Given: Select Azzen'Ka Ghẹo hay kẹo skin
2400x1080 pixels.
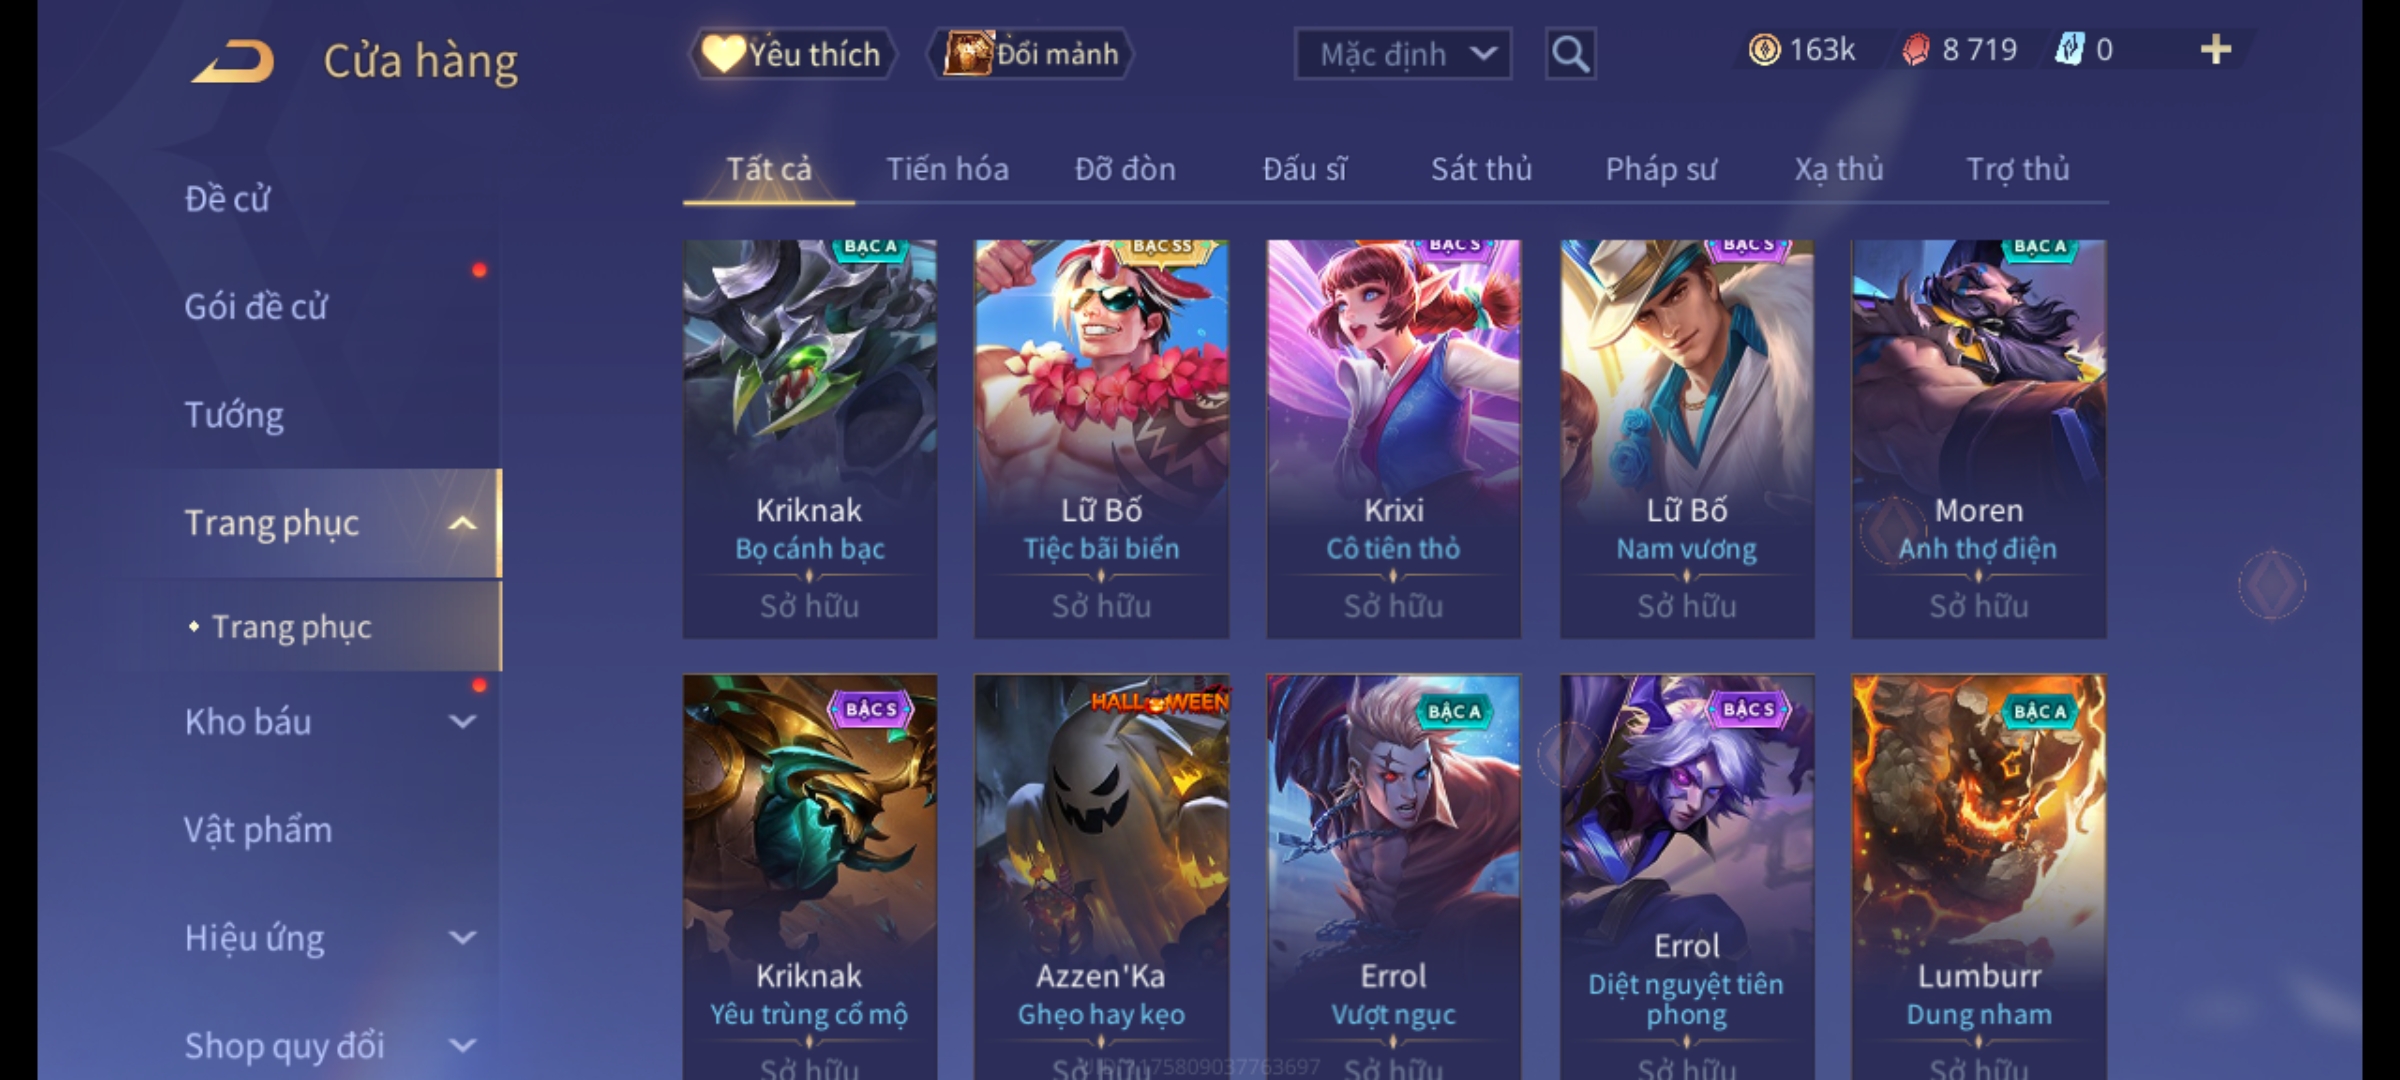Looking at the screenshot, I should pyautogui.click(x=1101, y=877).
